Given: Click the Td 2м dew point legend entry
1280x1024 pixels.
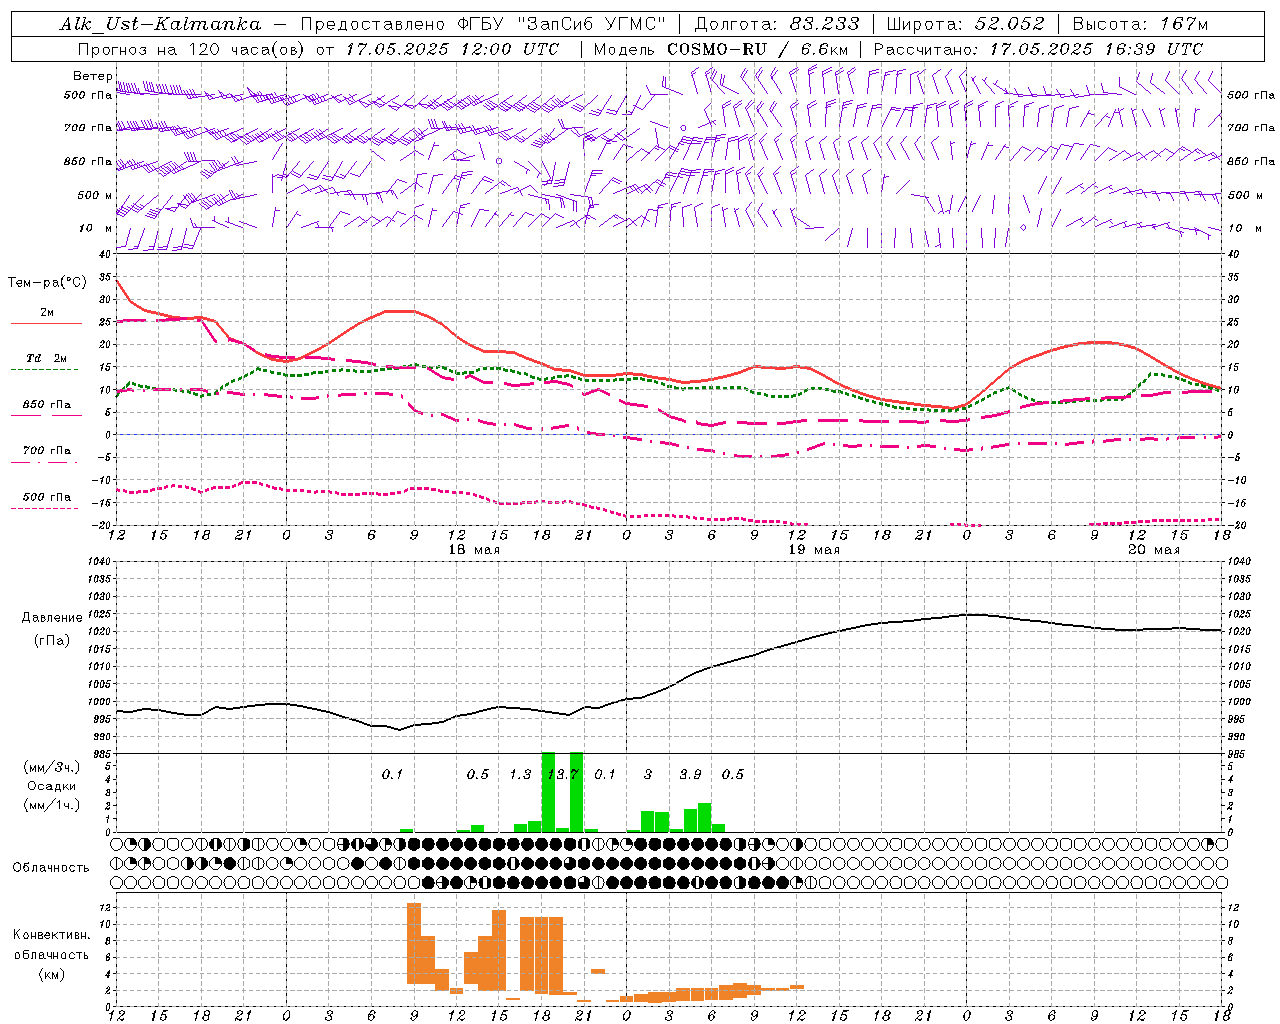Looking at the screenshot, I should [x=46, y=358].
